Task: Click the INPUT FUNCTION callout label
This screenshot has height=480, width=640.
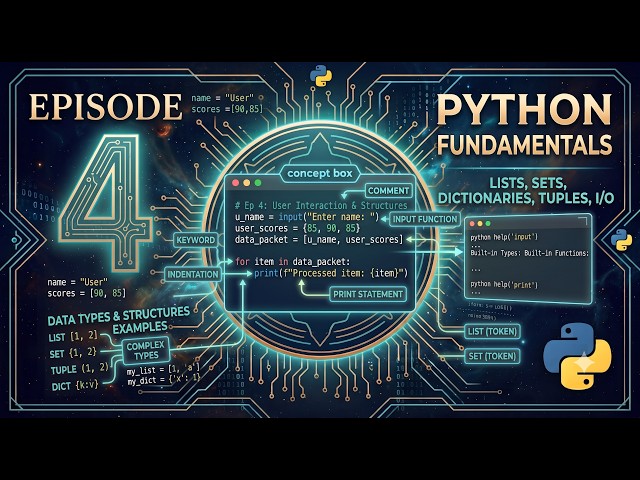Action: 424,219
